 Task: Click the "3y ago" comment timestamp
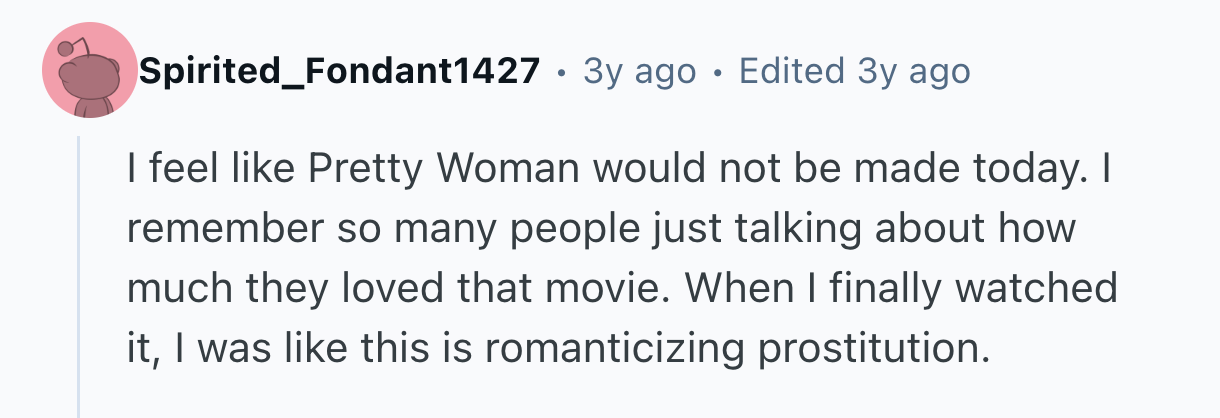639,72
